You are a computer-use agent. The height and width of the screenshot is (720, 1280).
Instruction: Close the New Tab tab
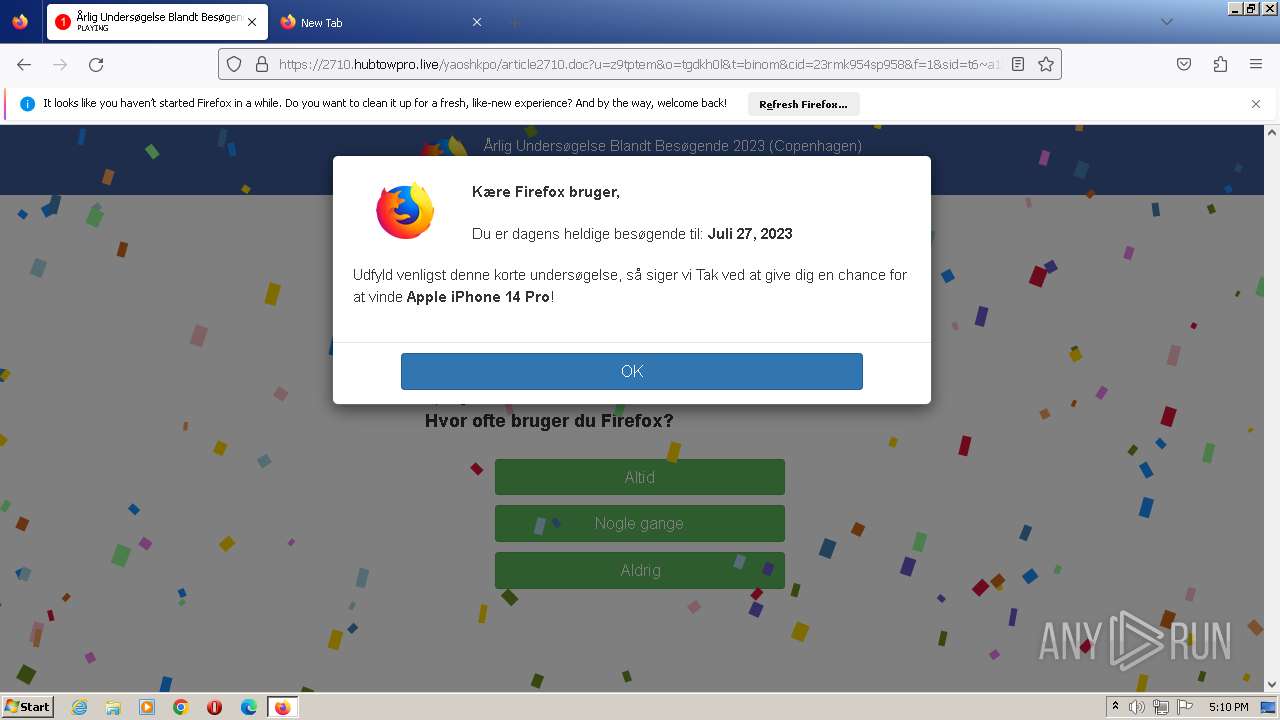(x=477, y=22)
